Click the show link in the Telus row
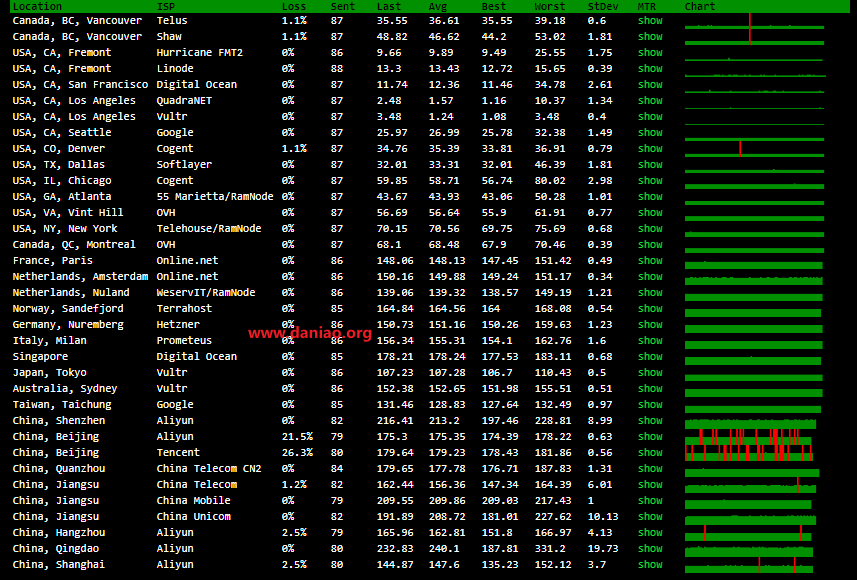 pyautogui.click(x=650, y=21)
